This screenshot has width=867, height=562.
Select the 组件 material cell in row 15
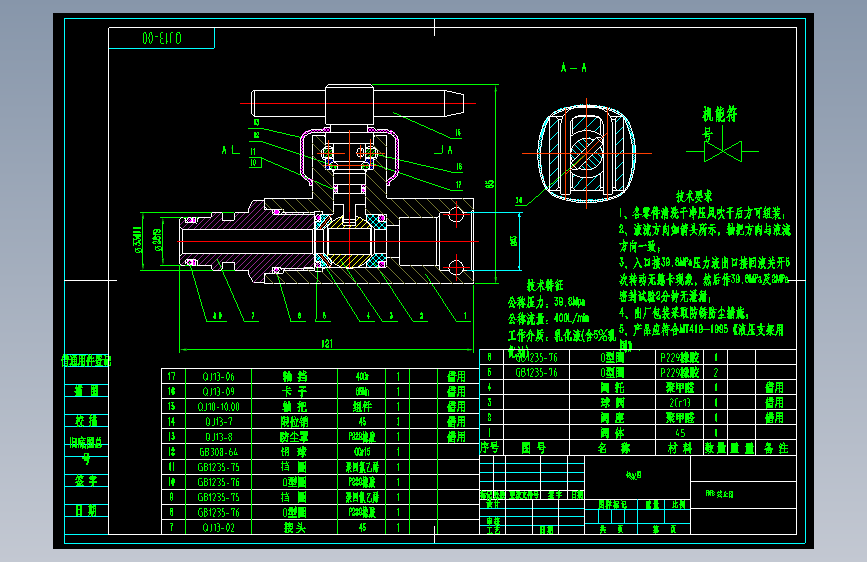pos(362,407)
